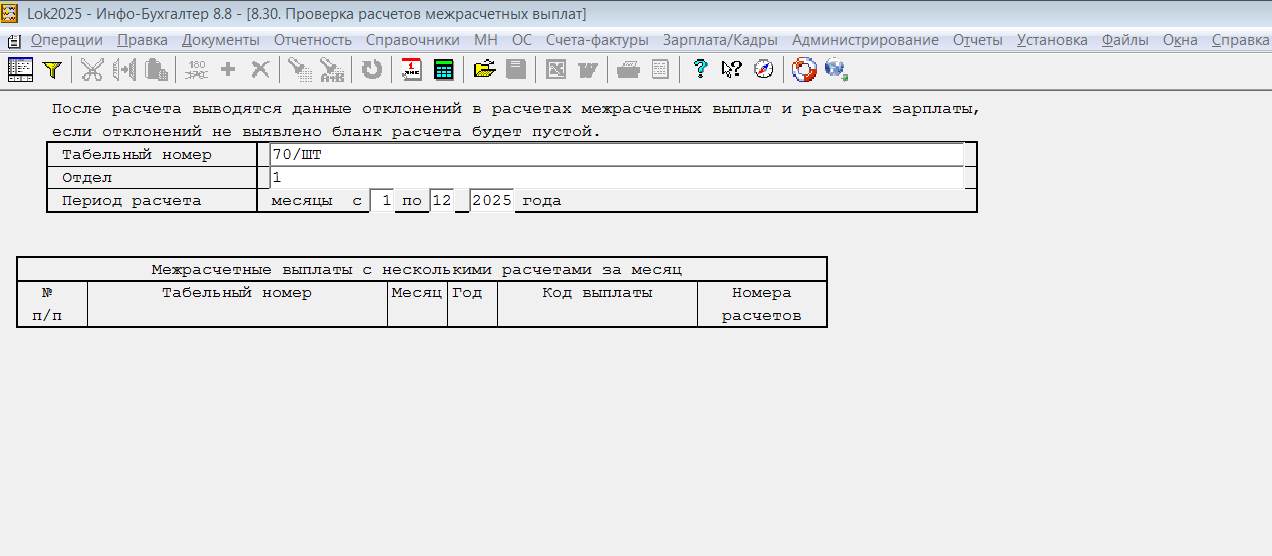Click the first toolbar form table icon
The image size is (1272, 556).
pyautogui.click(x=20, y=69)
